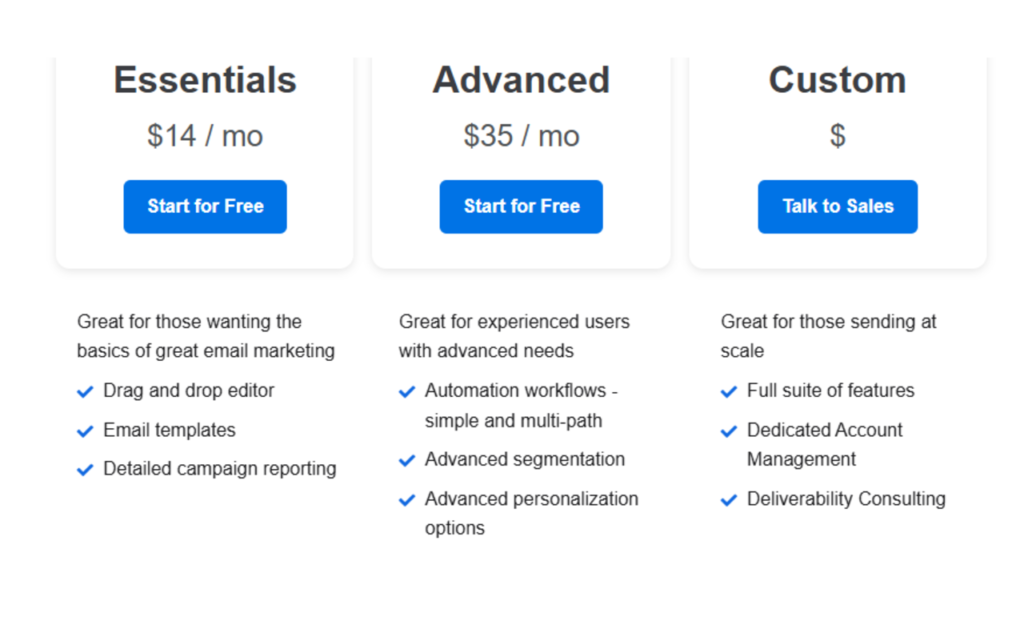Click the $35 / mo price
The image size is (1024, 641).
click(x=521, y=136)
